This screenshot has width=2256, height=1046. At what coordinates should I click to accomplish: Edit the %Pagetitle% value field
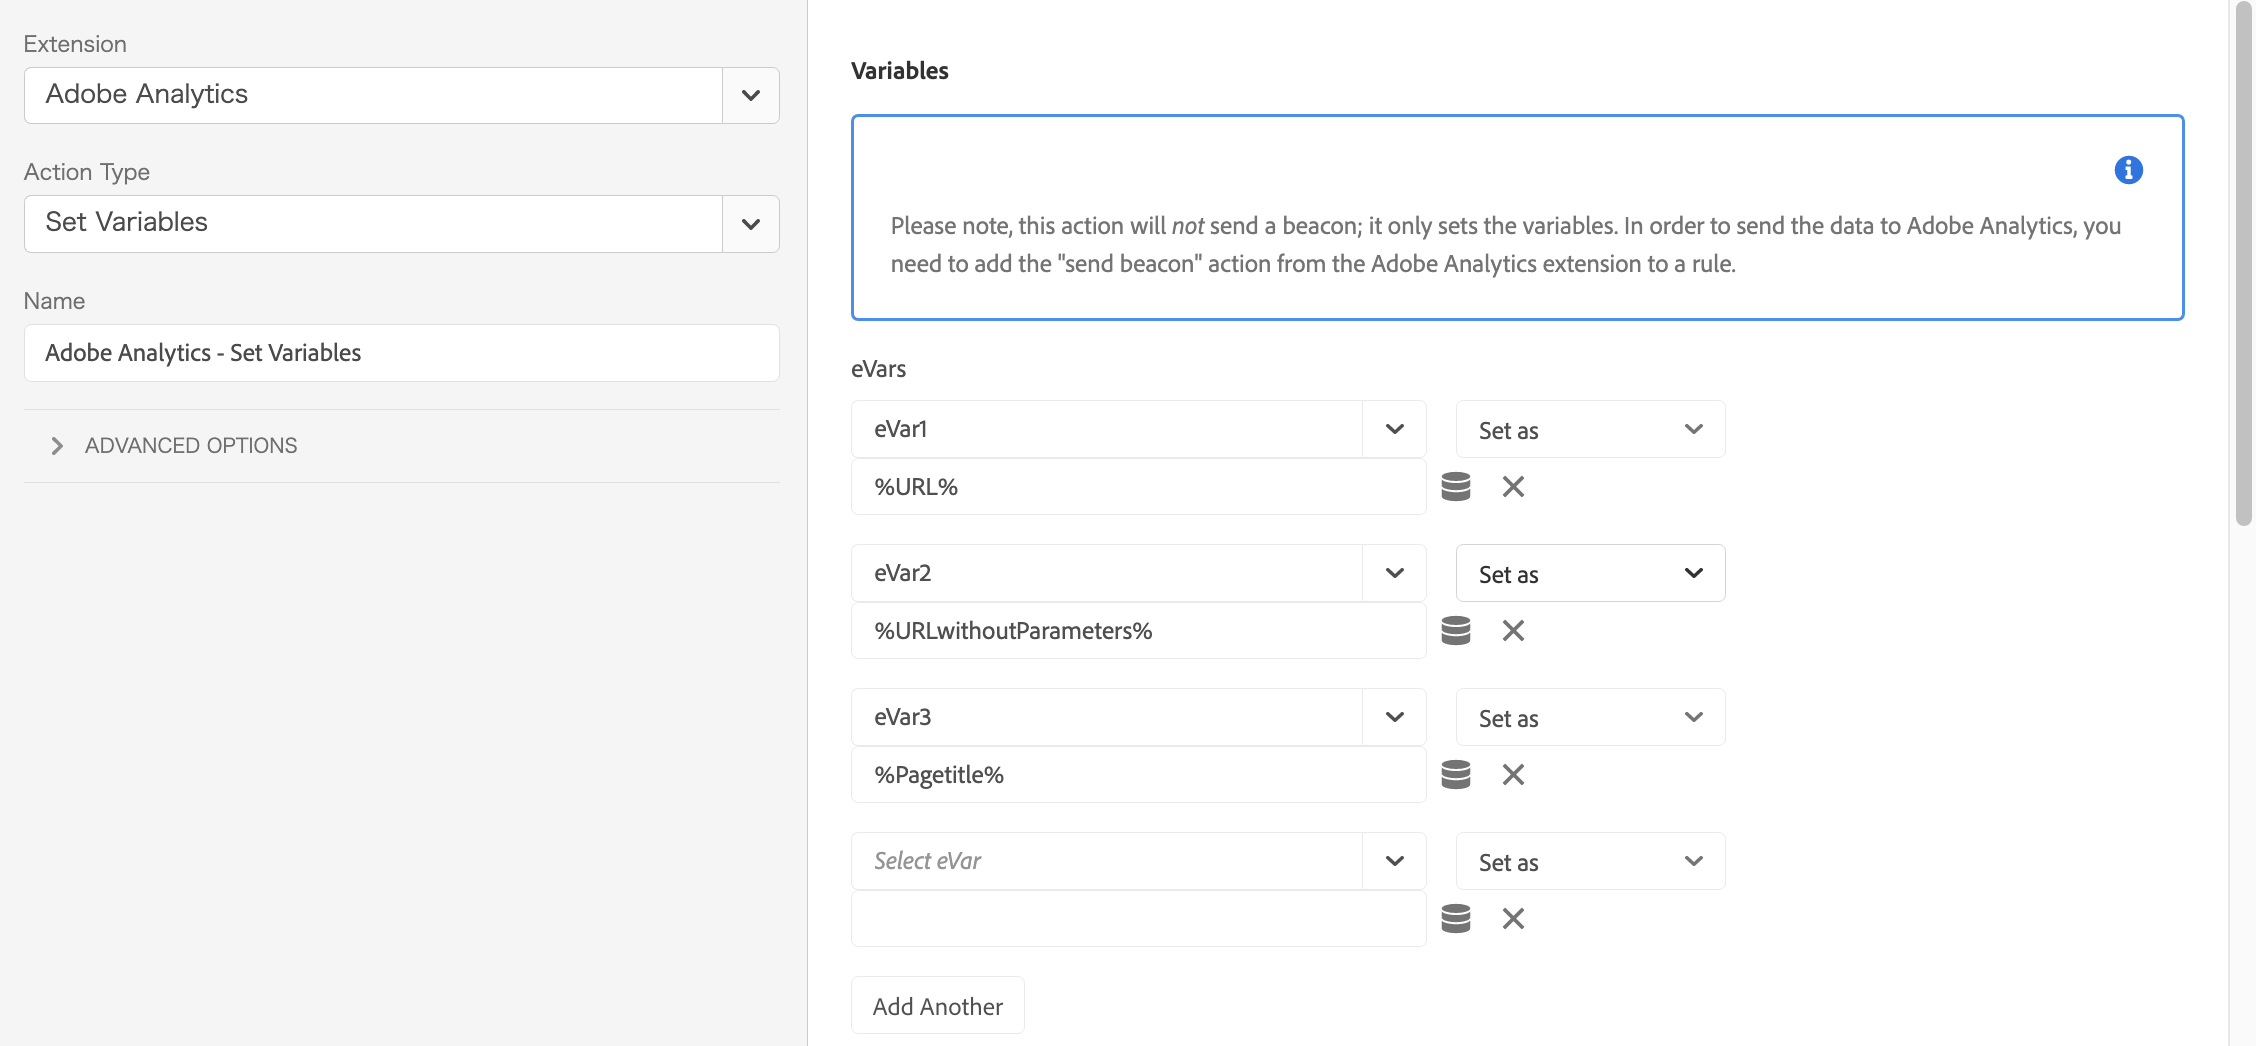(1138, 775)
